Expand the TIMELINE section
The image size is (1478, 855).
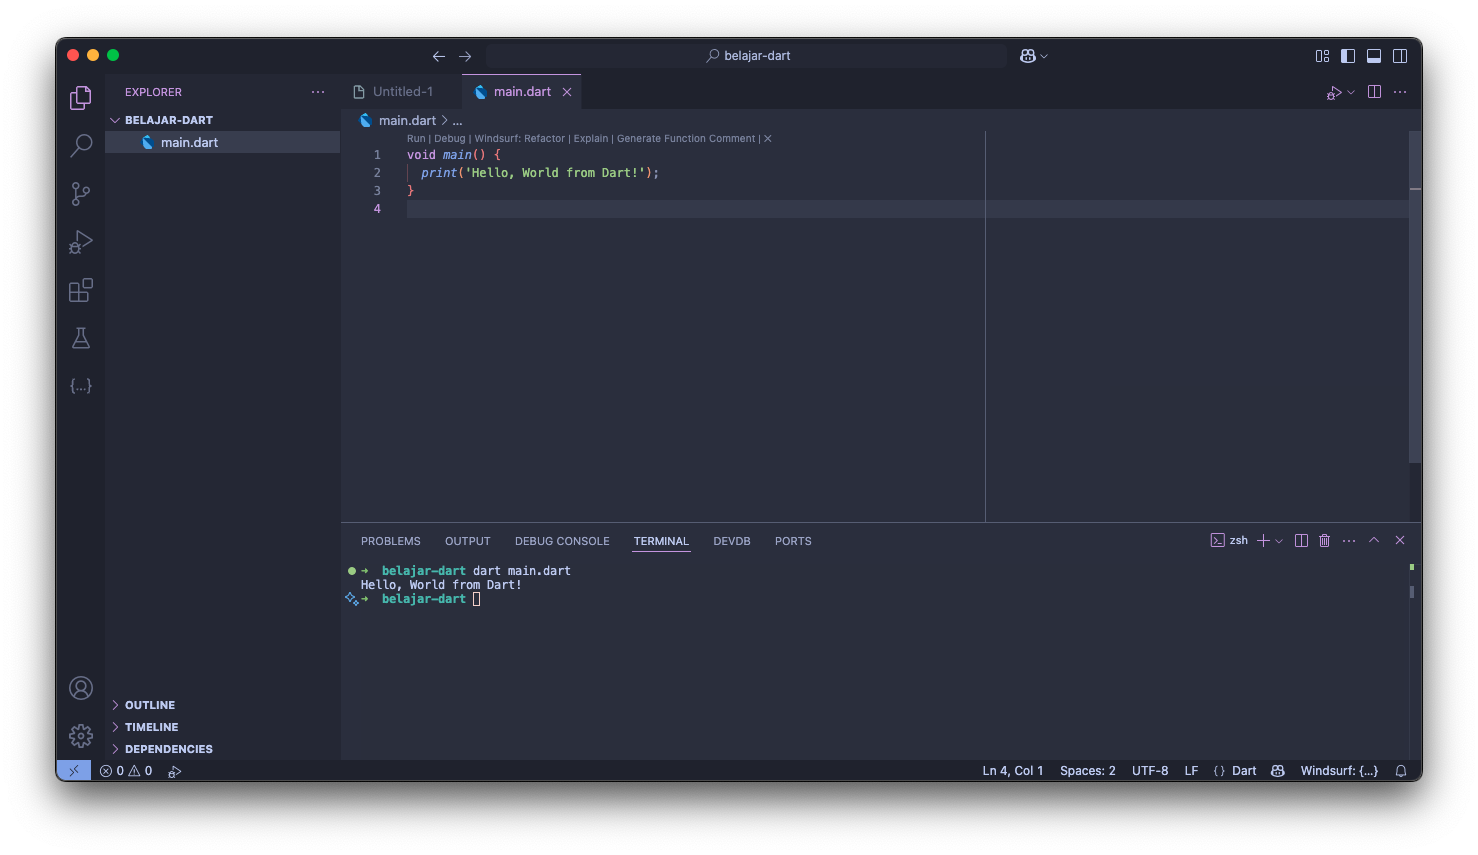tap(151, 727)
